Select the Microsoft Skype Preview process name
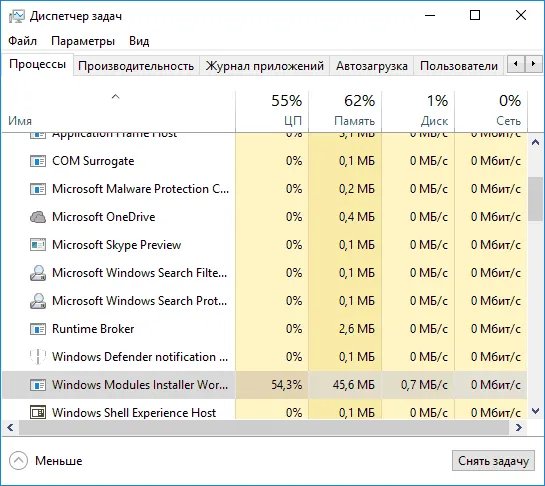545x486 pixels. (x=116, y=245)
